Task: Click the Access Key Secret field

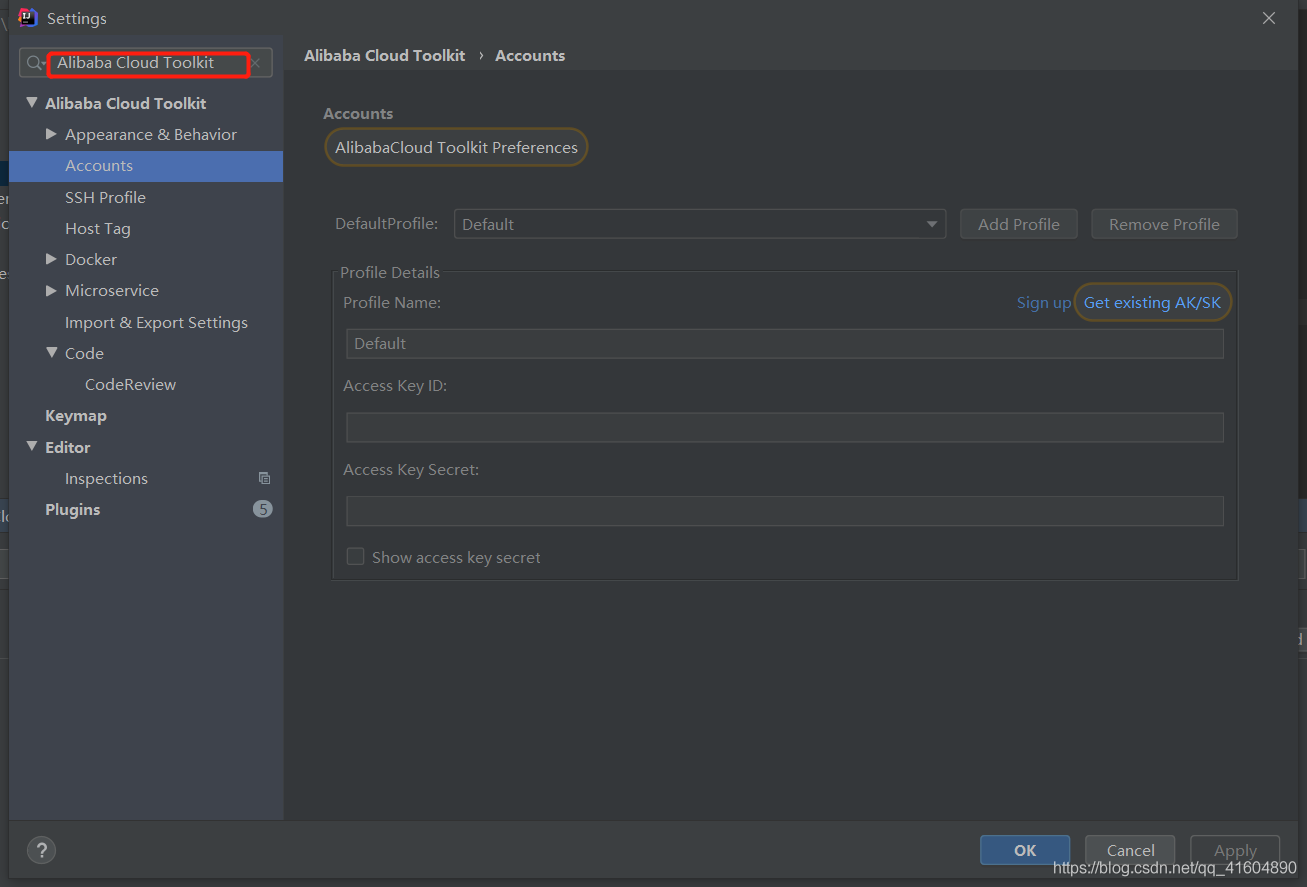Action: point(784,511)
